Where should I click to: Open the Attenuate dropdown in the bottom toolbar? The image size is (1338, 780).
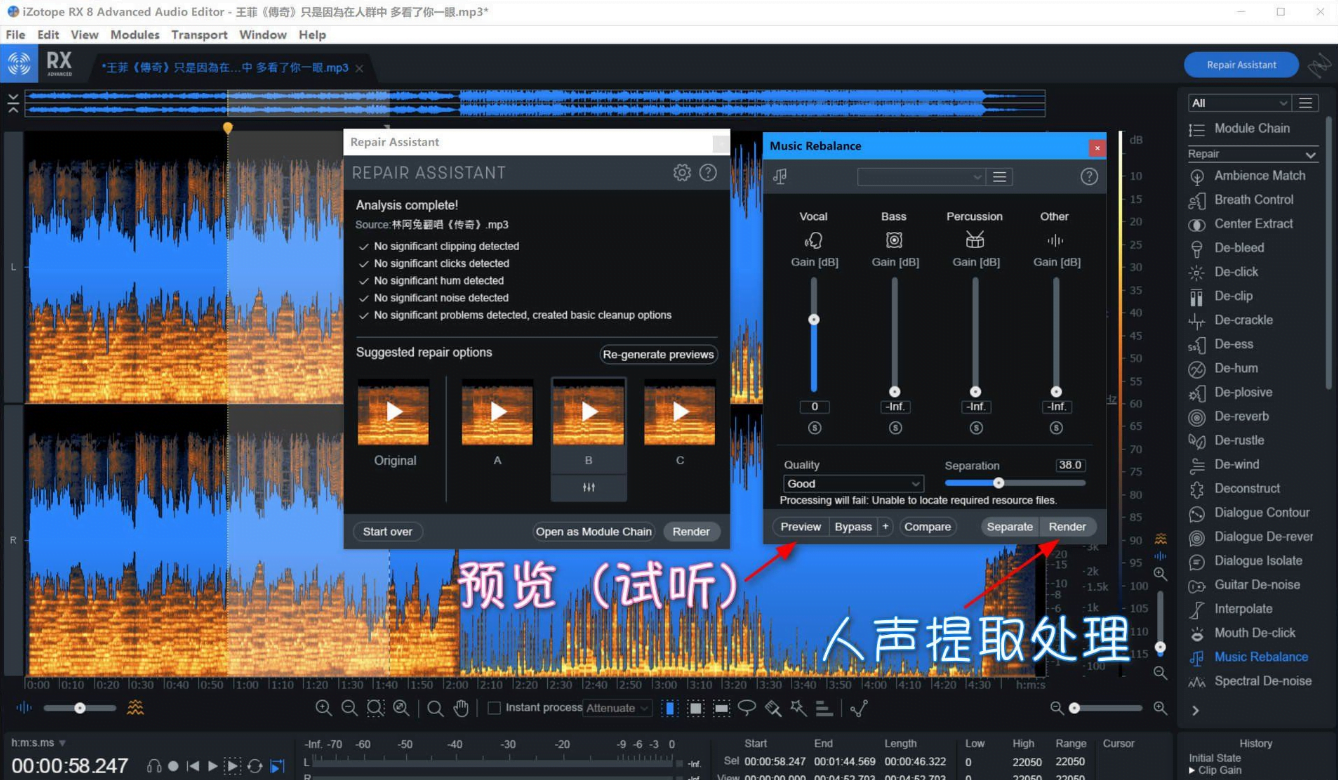[x=617, y=708]
